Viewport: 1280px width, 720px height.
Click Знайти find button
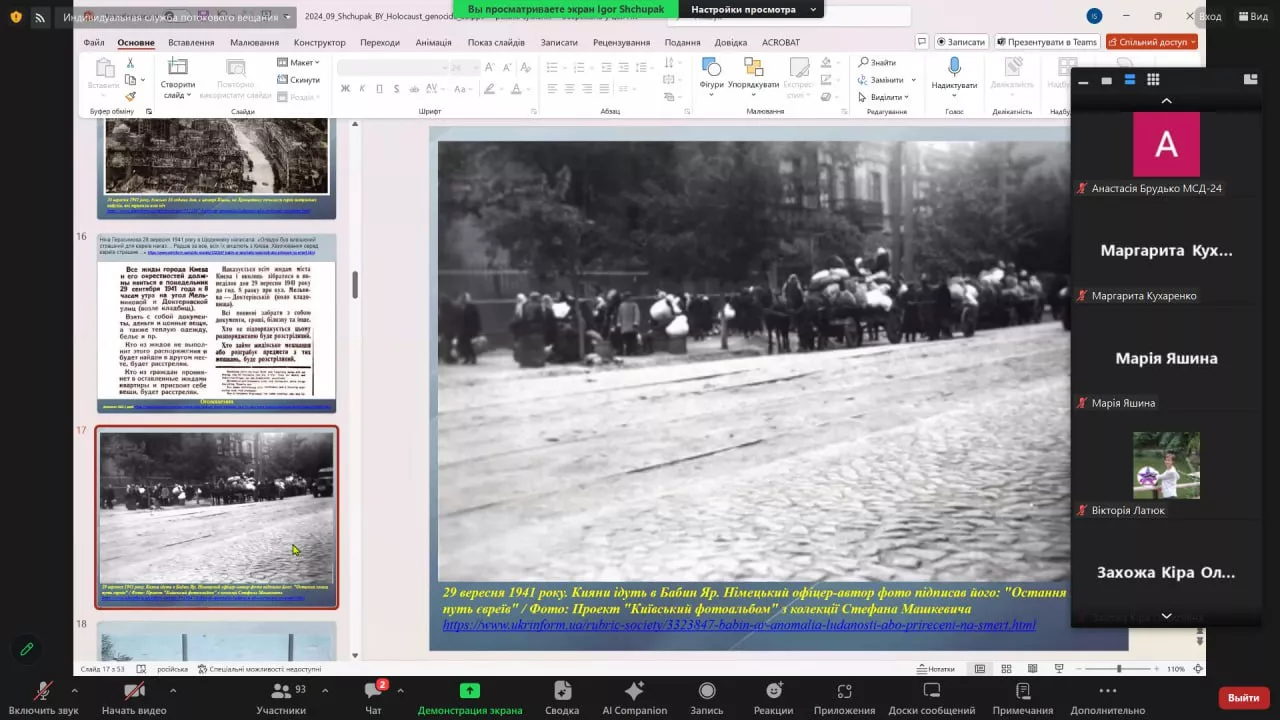pos(877,63)
